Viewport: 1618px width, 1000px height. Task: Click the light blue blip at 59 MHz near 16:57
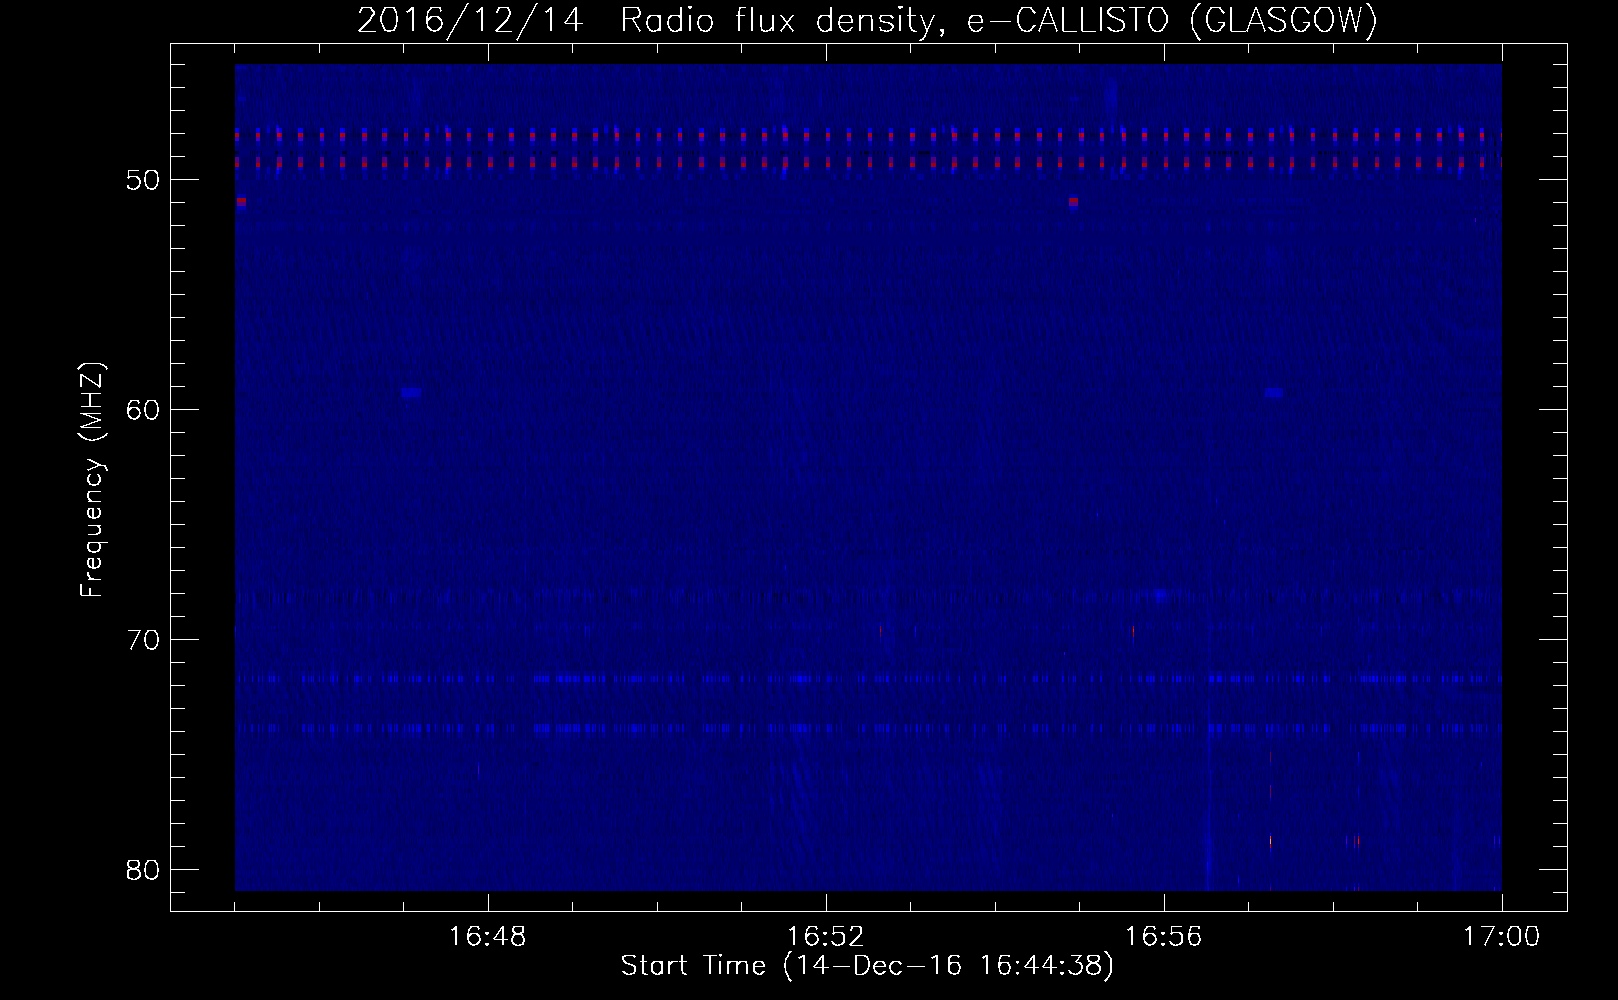1273,393
